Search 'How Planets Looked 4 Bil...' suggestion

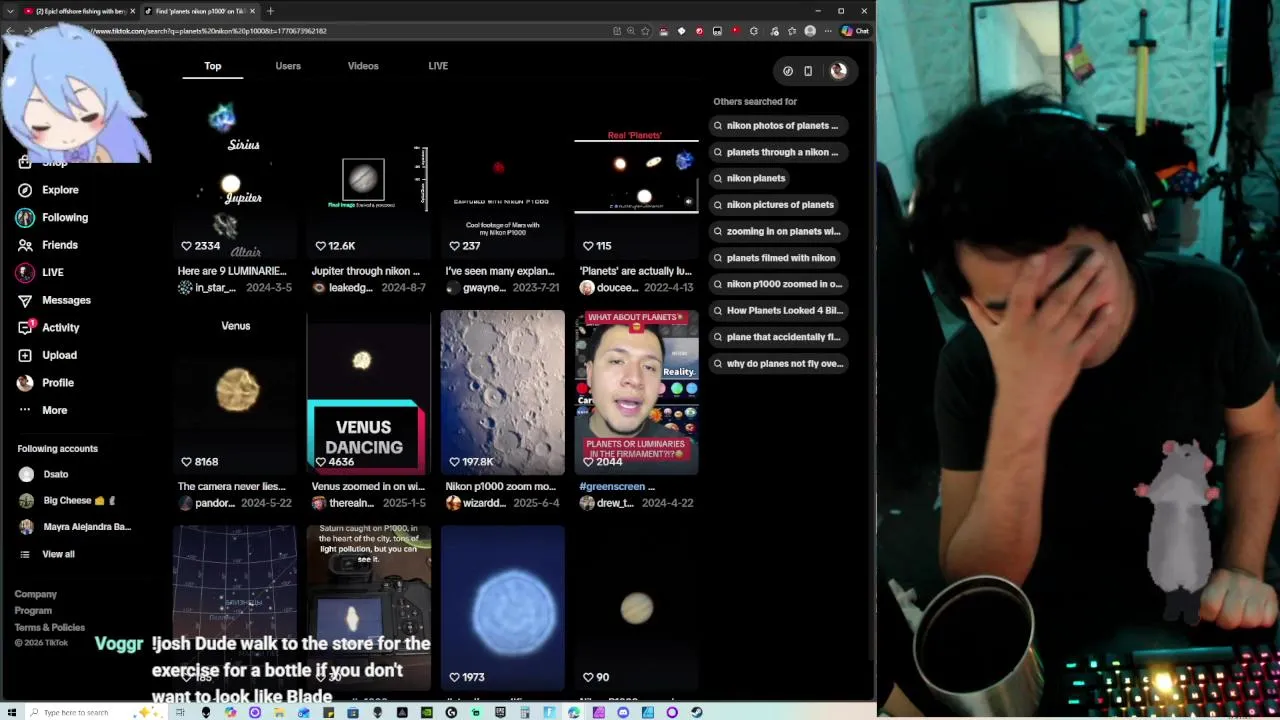click(779, 310)
